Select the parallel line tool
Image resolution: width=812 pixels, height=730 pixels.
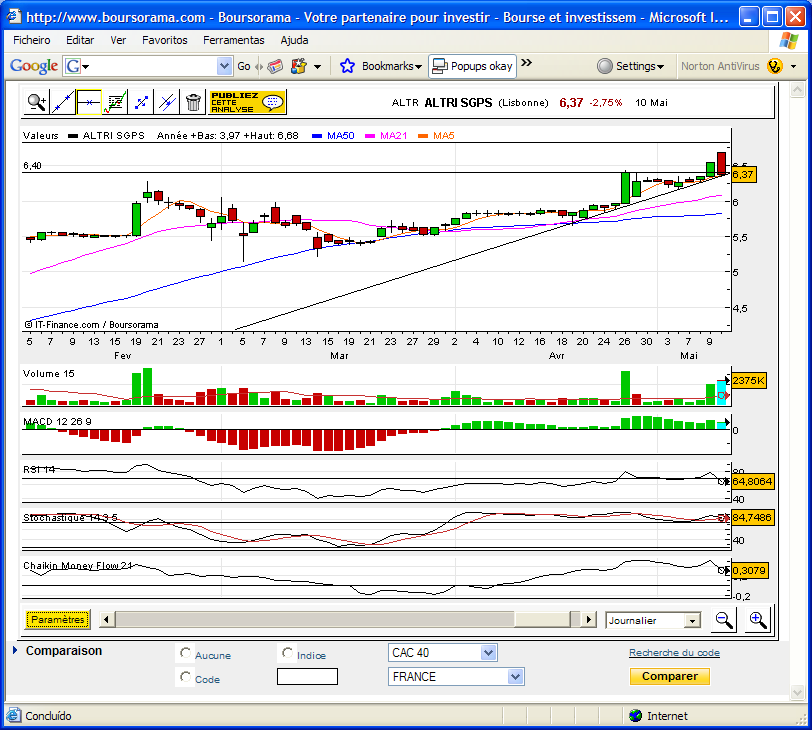click(167, 103)
